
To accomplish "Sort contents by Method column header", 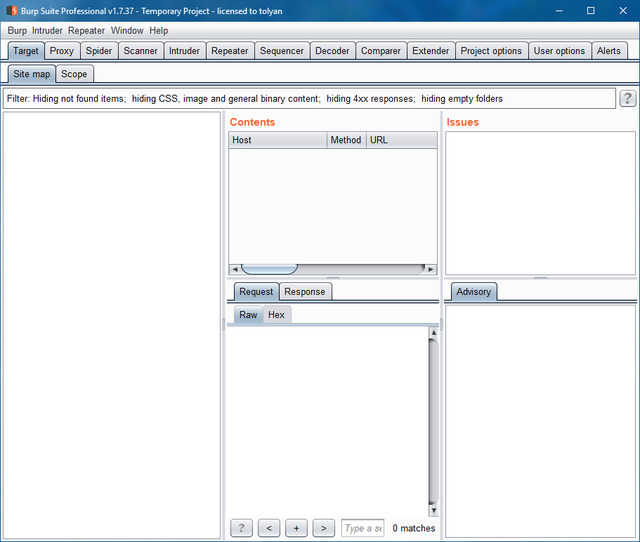I will (345, 140).
